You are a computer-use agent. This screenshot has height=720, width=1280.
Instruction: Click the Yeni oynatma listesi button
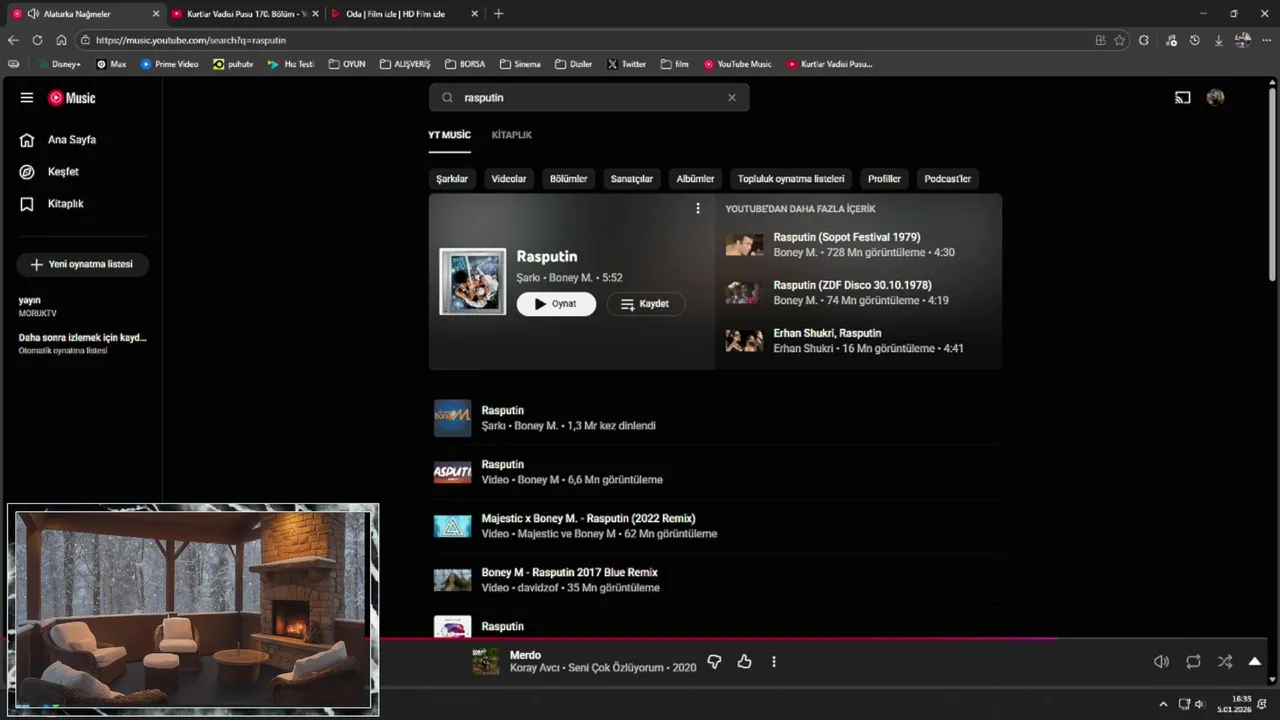pyautogui.click(x=82, y=264)
